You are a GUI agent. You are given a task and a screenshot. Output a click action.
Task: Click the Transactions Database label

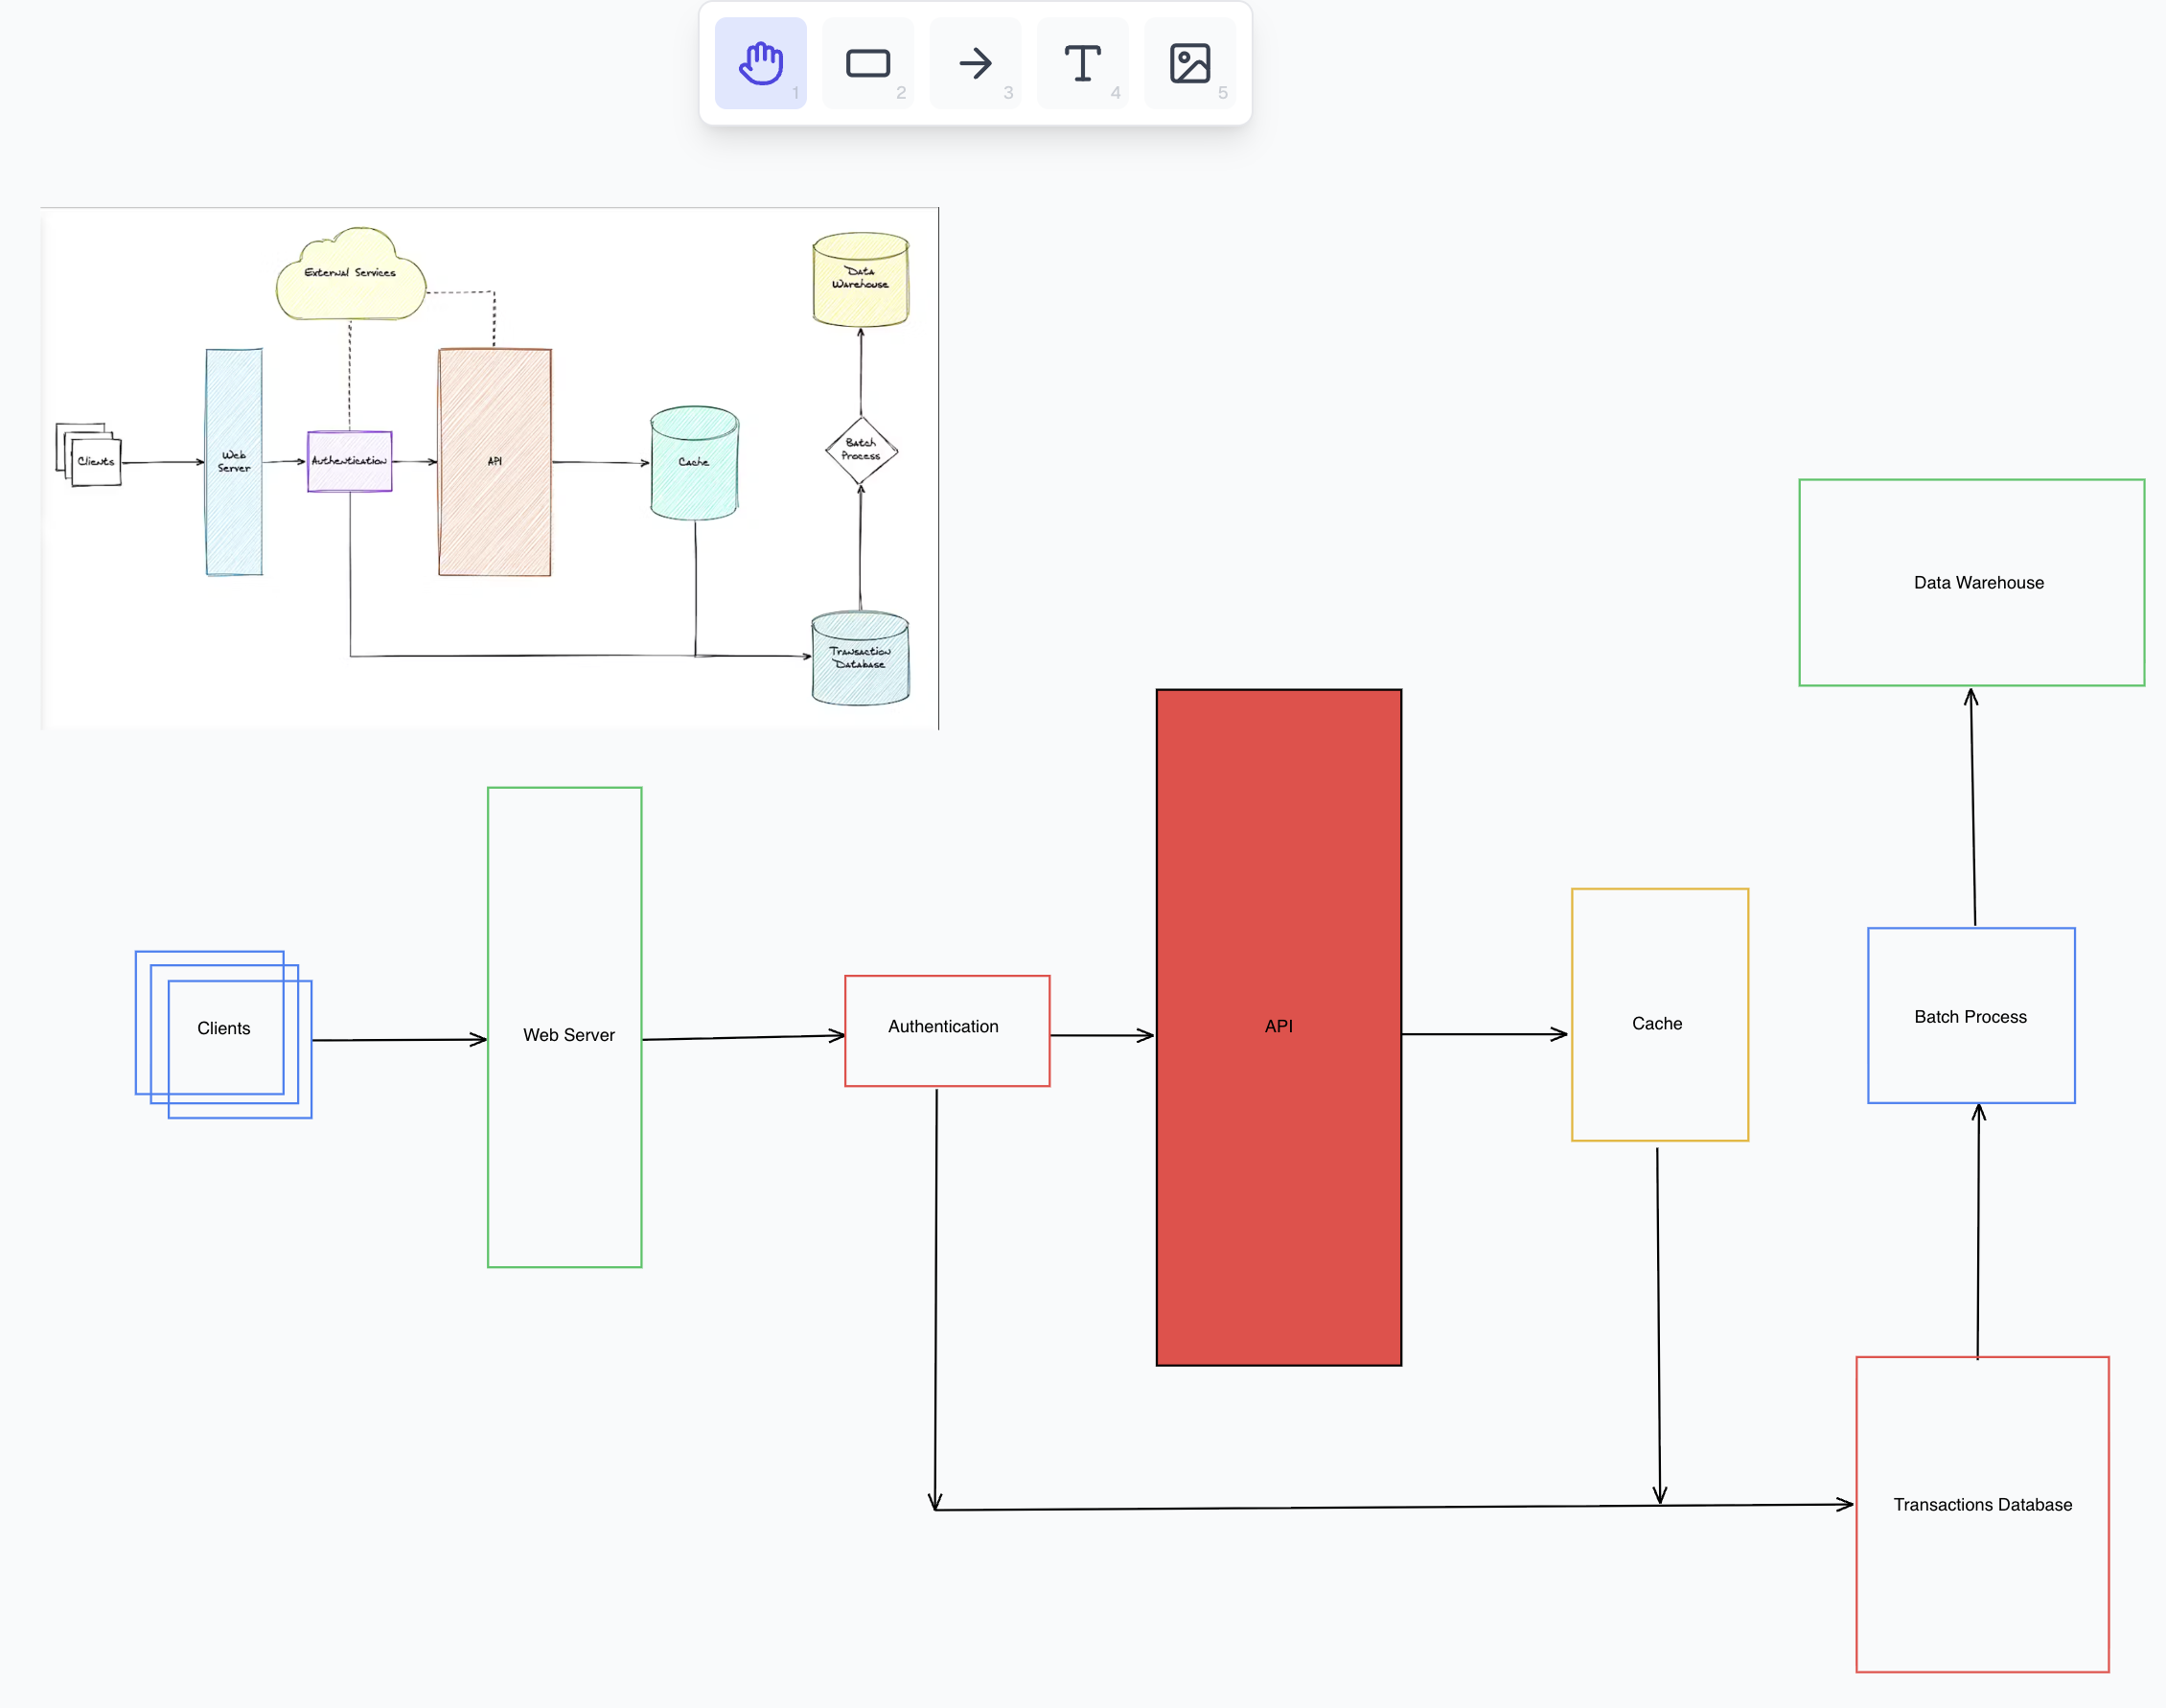[x=1981, y=1504]
